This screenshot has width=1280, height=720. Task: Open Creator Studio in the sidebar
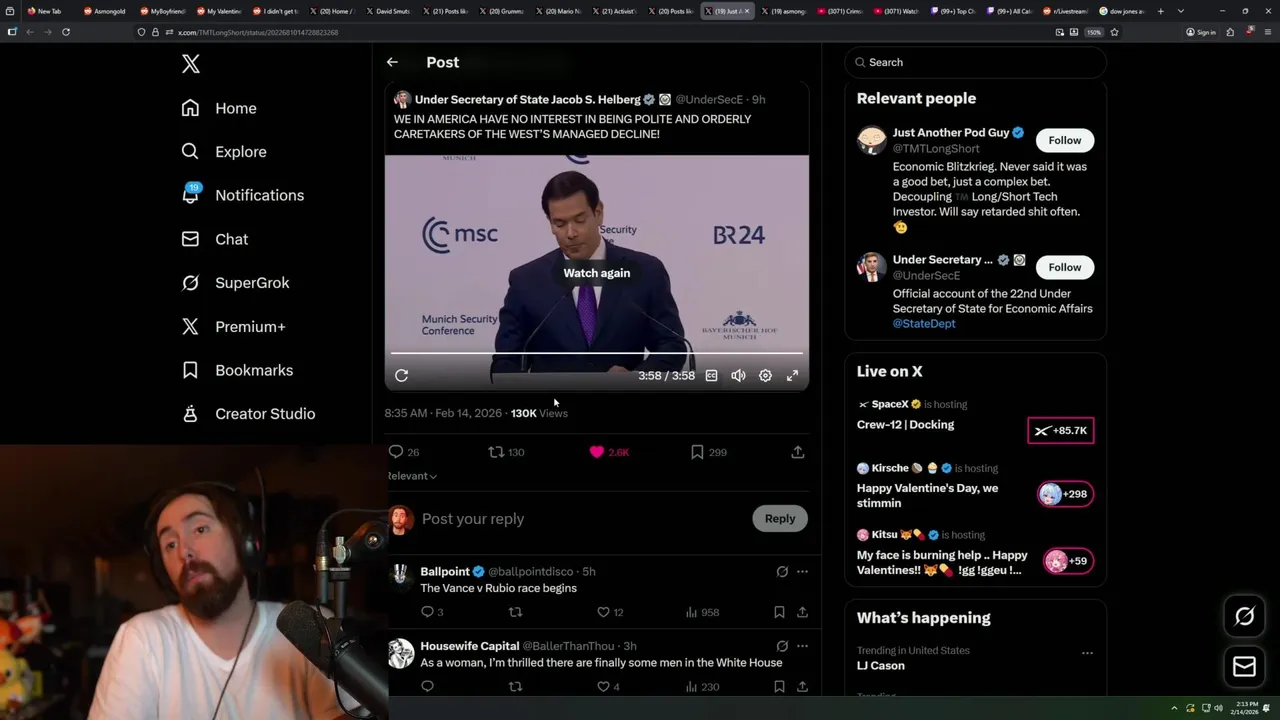point(248,414)
